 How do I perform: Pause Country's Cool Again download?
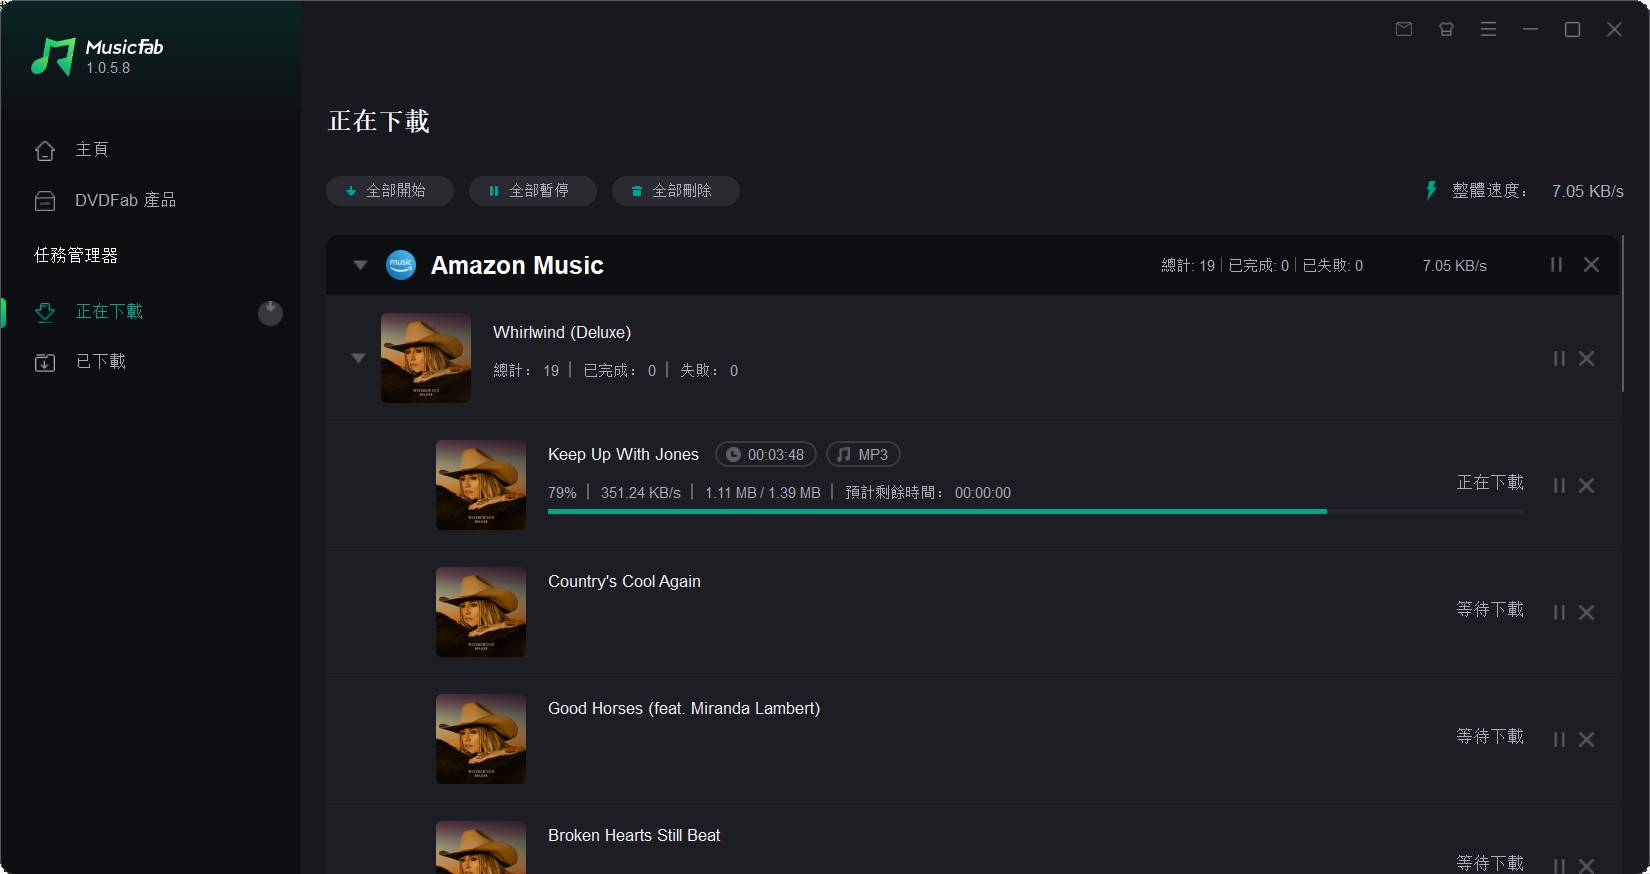[x=1559, y=612]
